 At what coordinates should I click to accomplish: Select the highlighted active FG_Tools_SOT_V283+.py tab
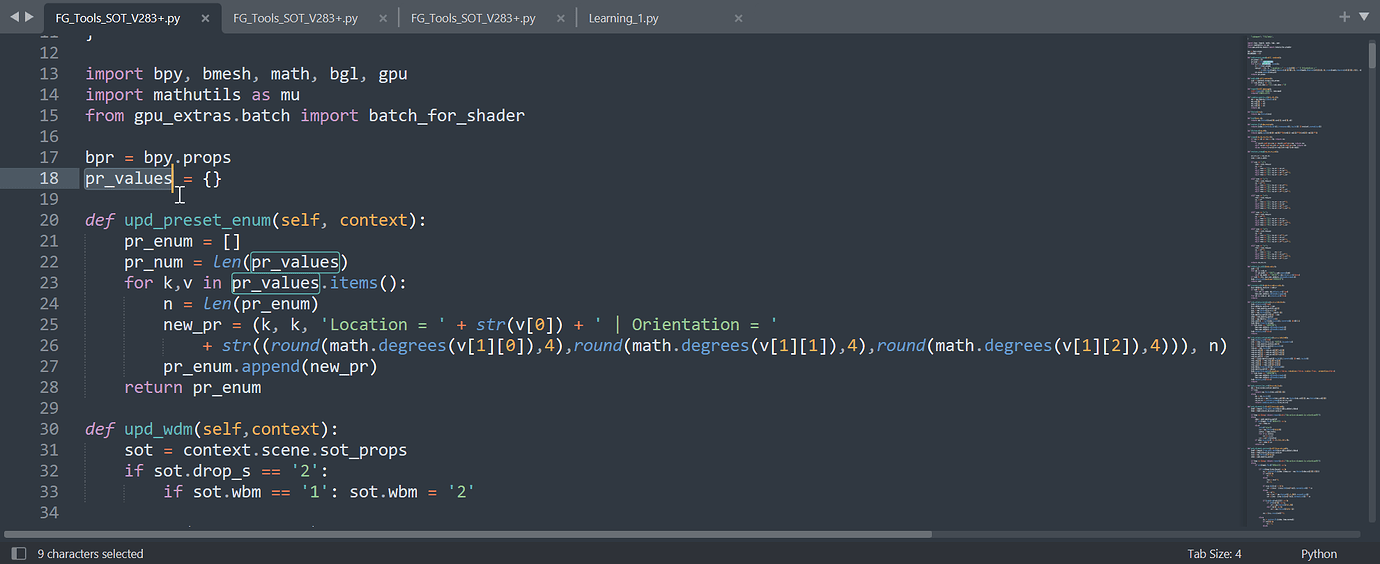pyautogui.click(x=131, y=18)
